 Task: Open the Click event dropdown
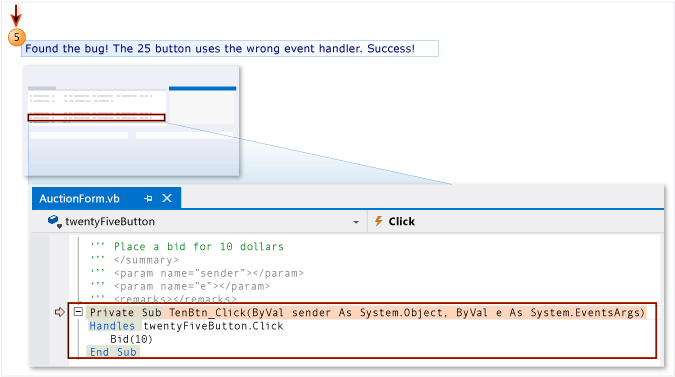[515, 221]
